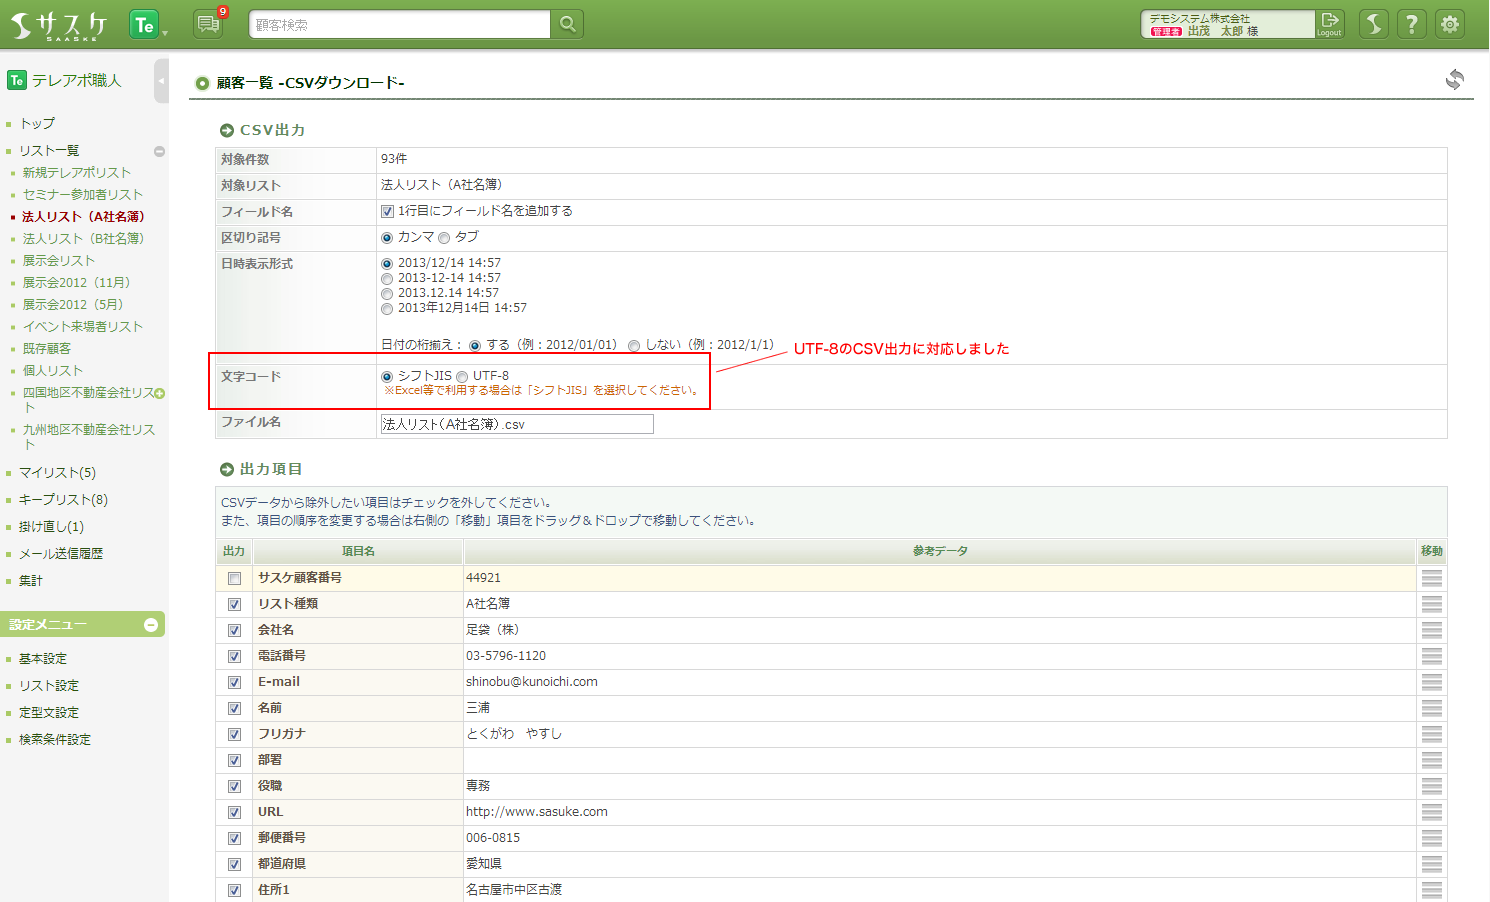Collapse the left sidebar panel arrow
Viewport: 1490px width, 902px height.
(161, 81)
